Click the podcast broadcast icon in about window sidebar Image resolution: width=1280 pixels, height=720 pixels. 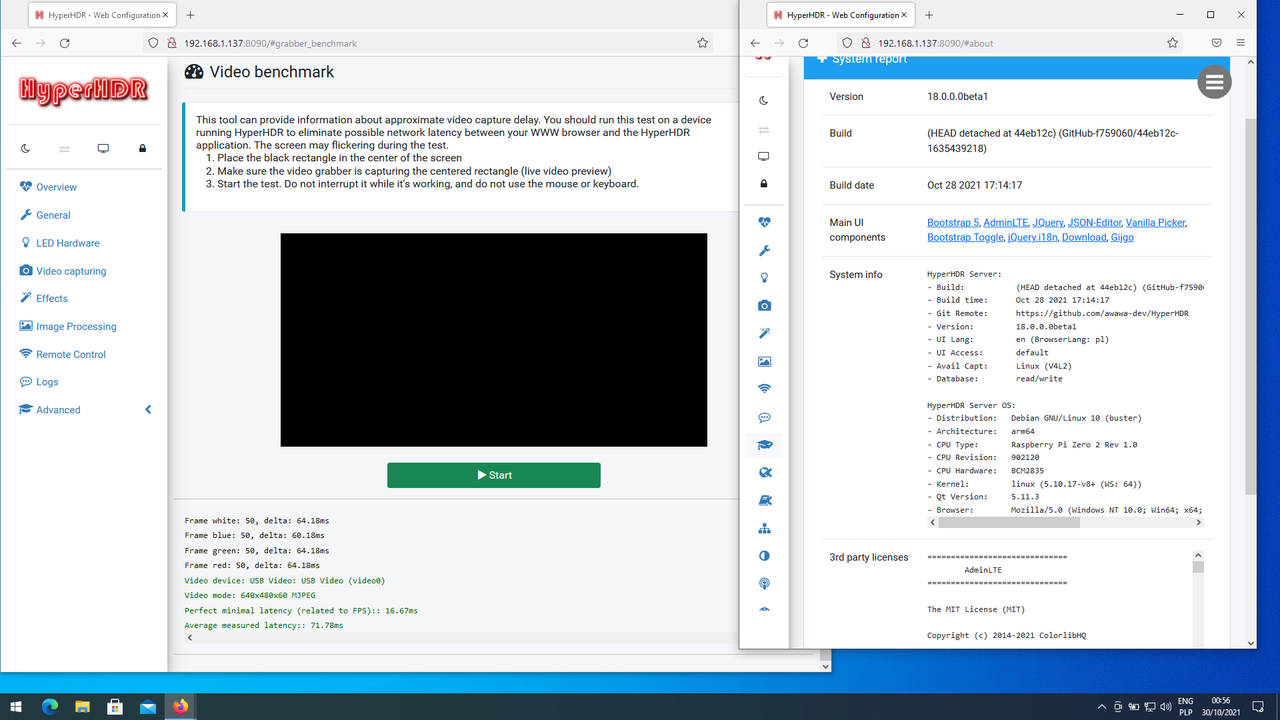(764, 584)
